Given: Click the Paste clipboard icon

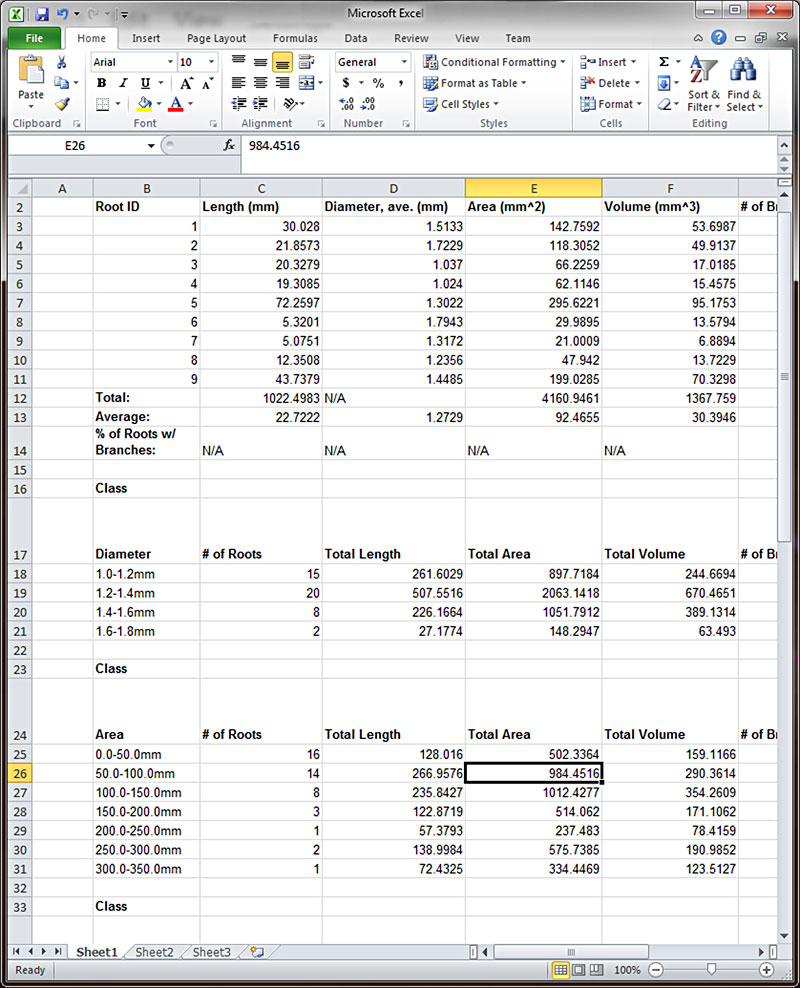Looking at the screenshot, I should tap(30, 69).
